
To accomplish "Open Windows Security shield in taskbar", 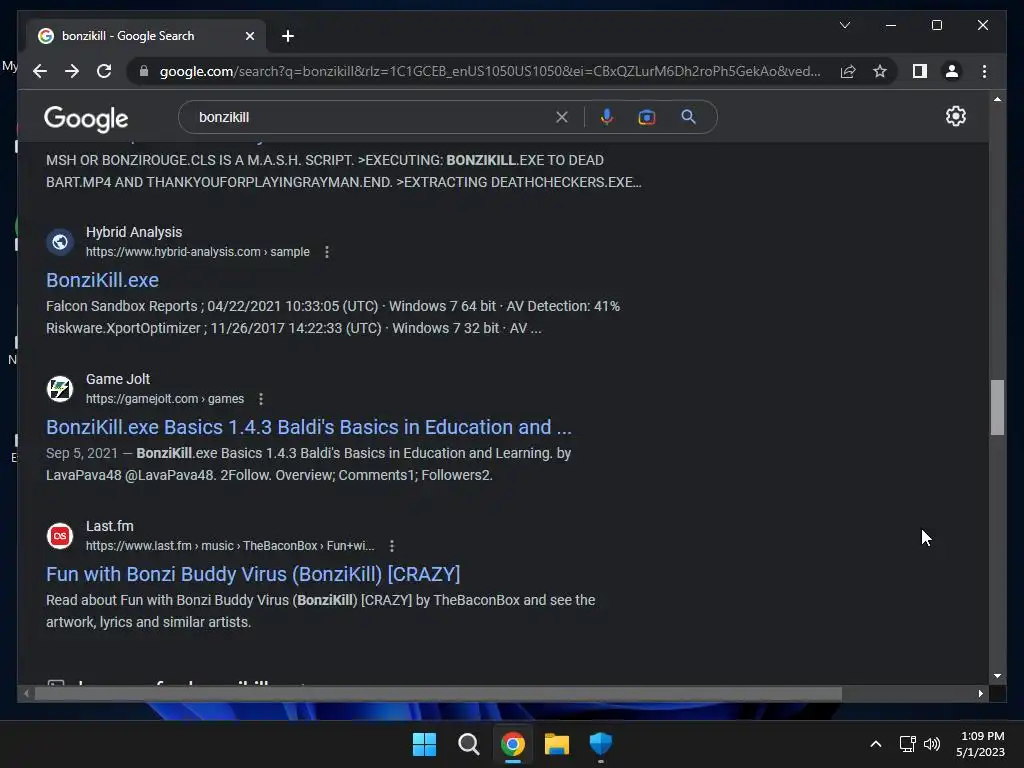I will 600,744.
